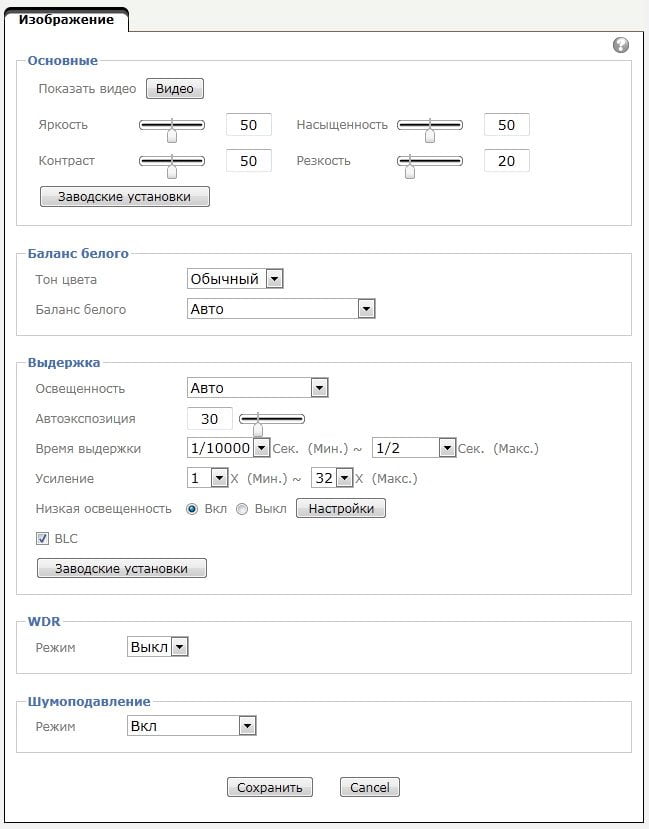Click the Видео button

[175, 89]
